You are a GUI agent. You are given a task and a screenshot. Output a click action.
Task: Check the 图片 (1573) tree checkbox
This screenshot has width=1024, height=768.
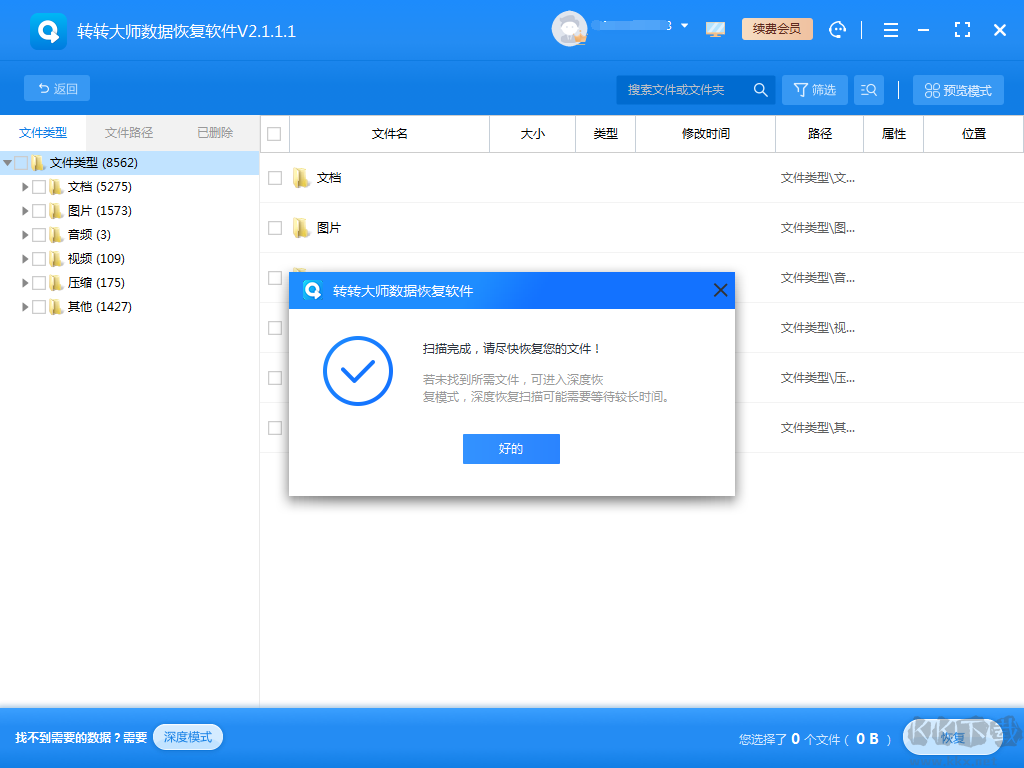(39, 211)
